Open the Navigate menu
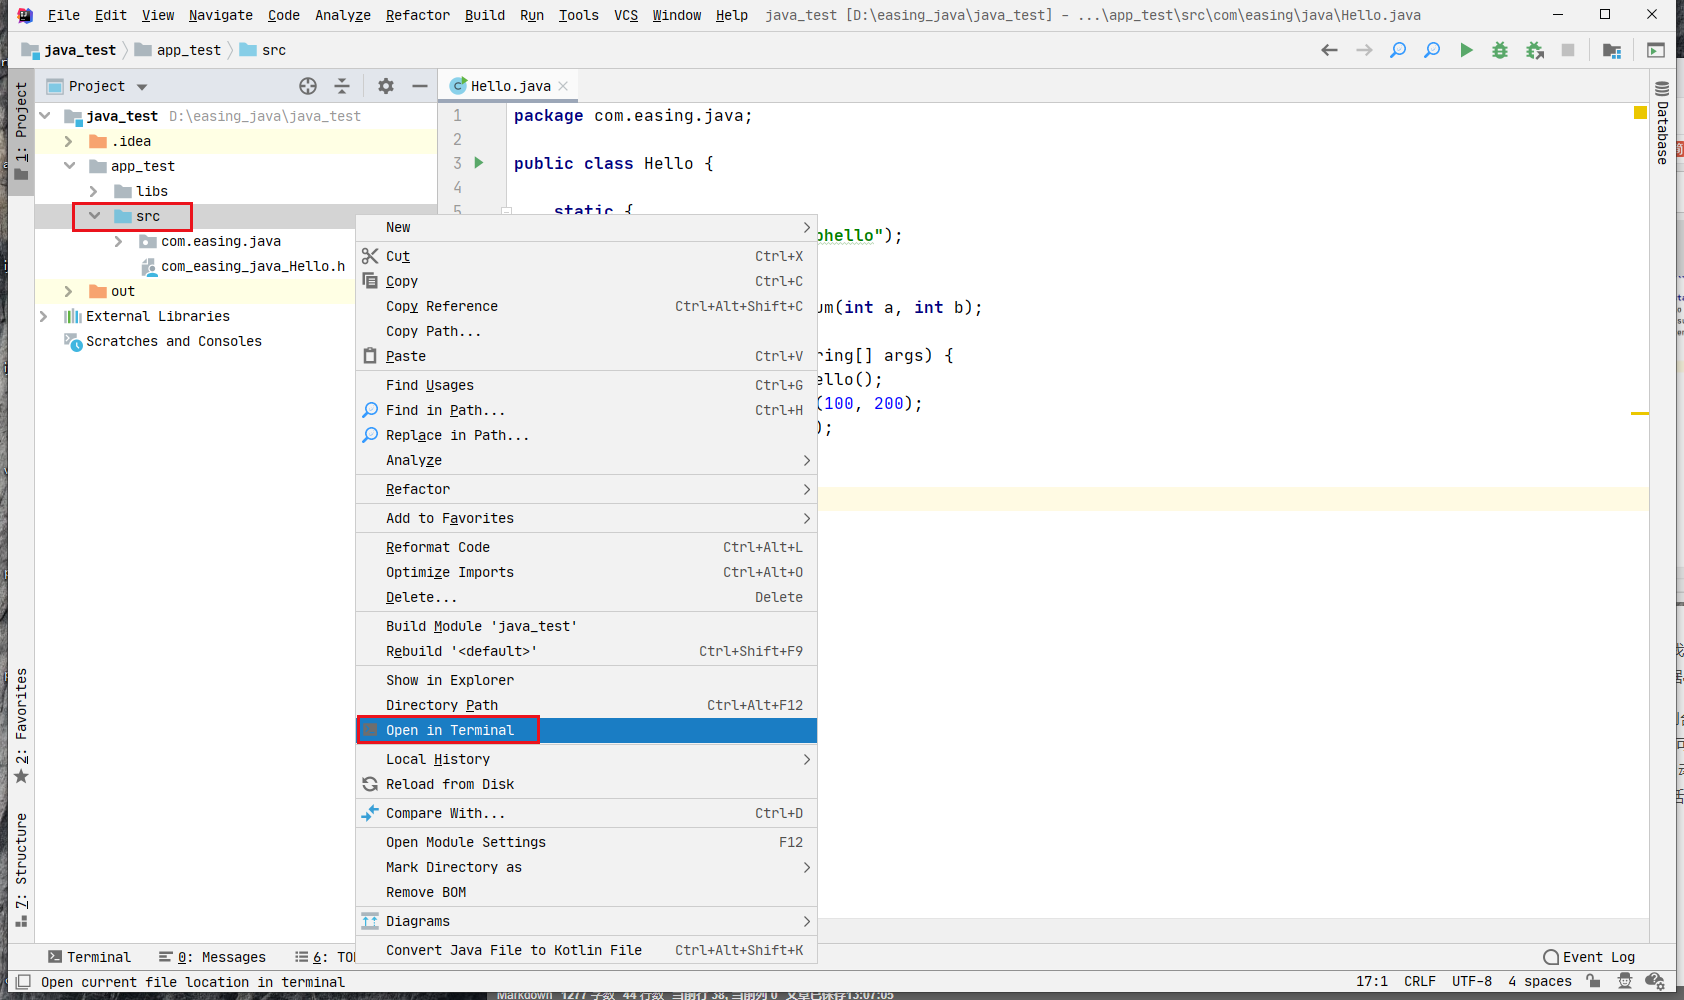 click(220, 15)
